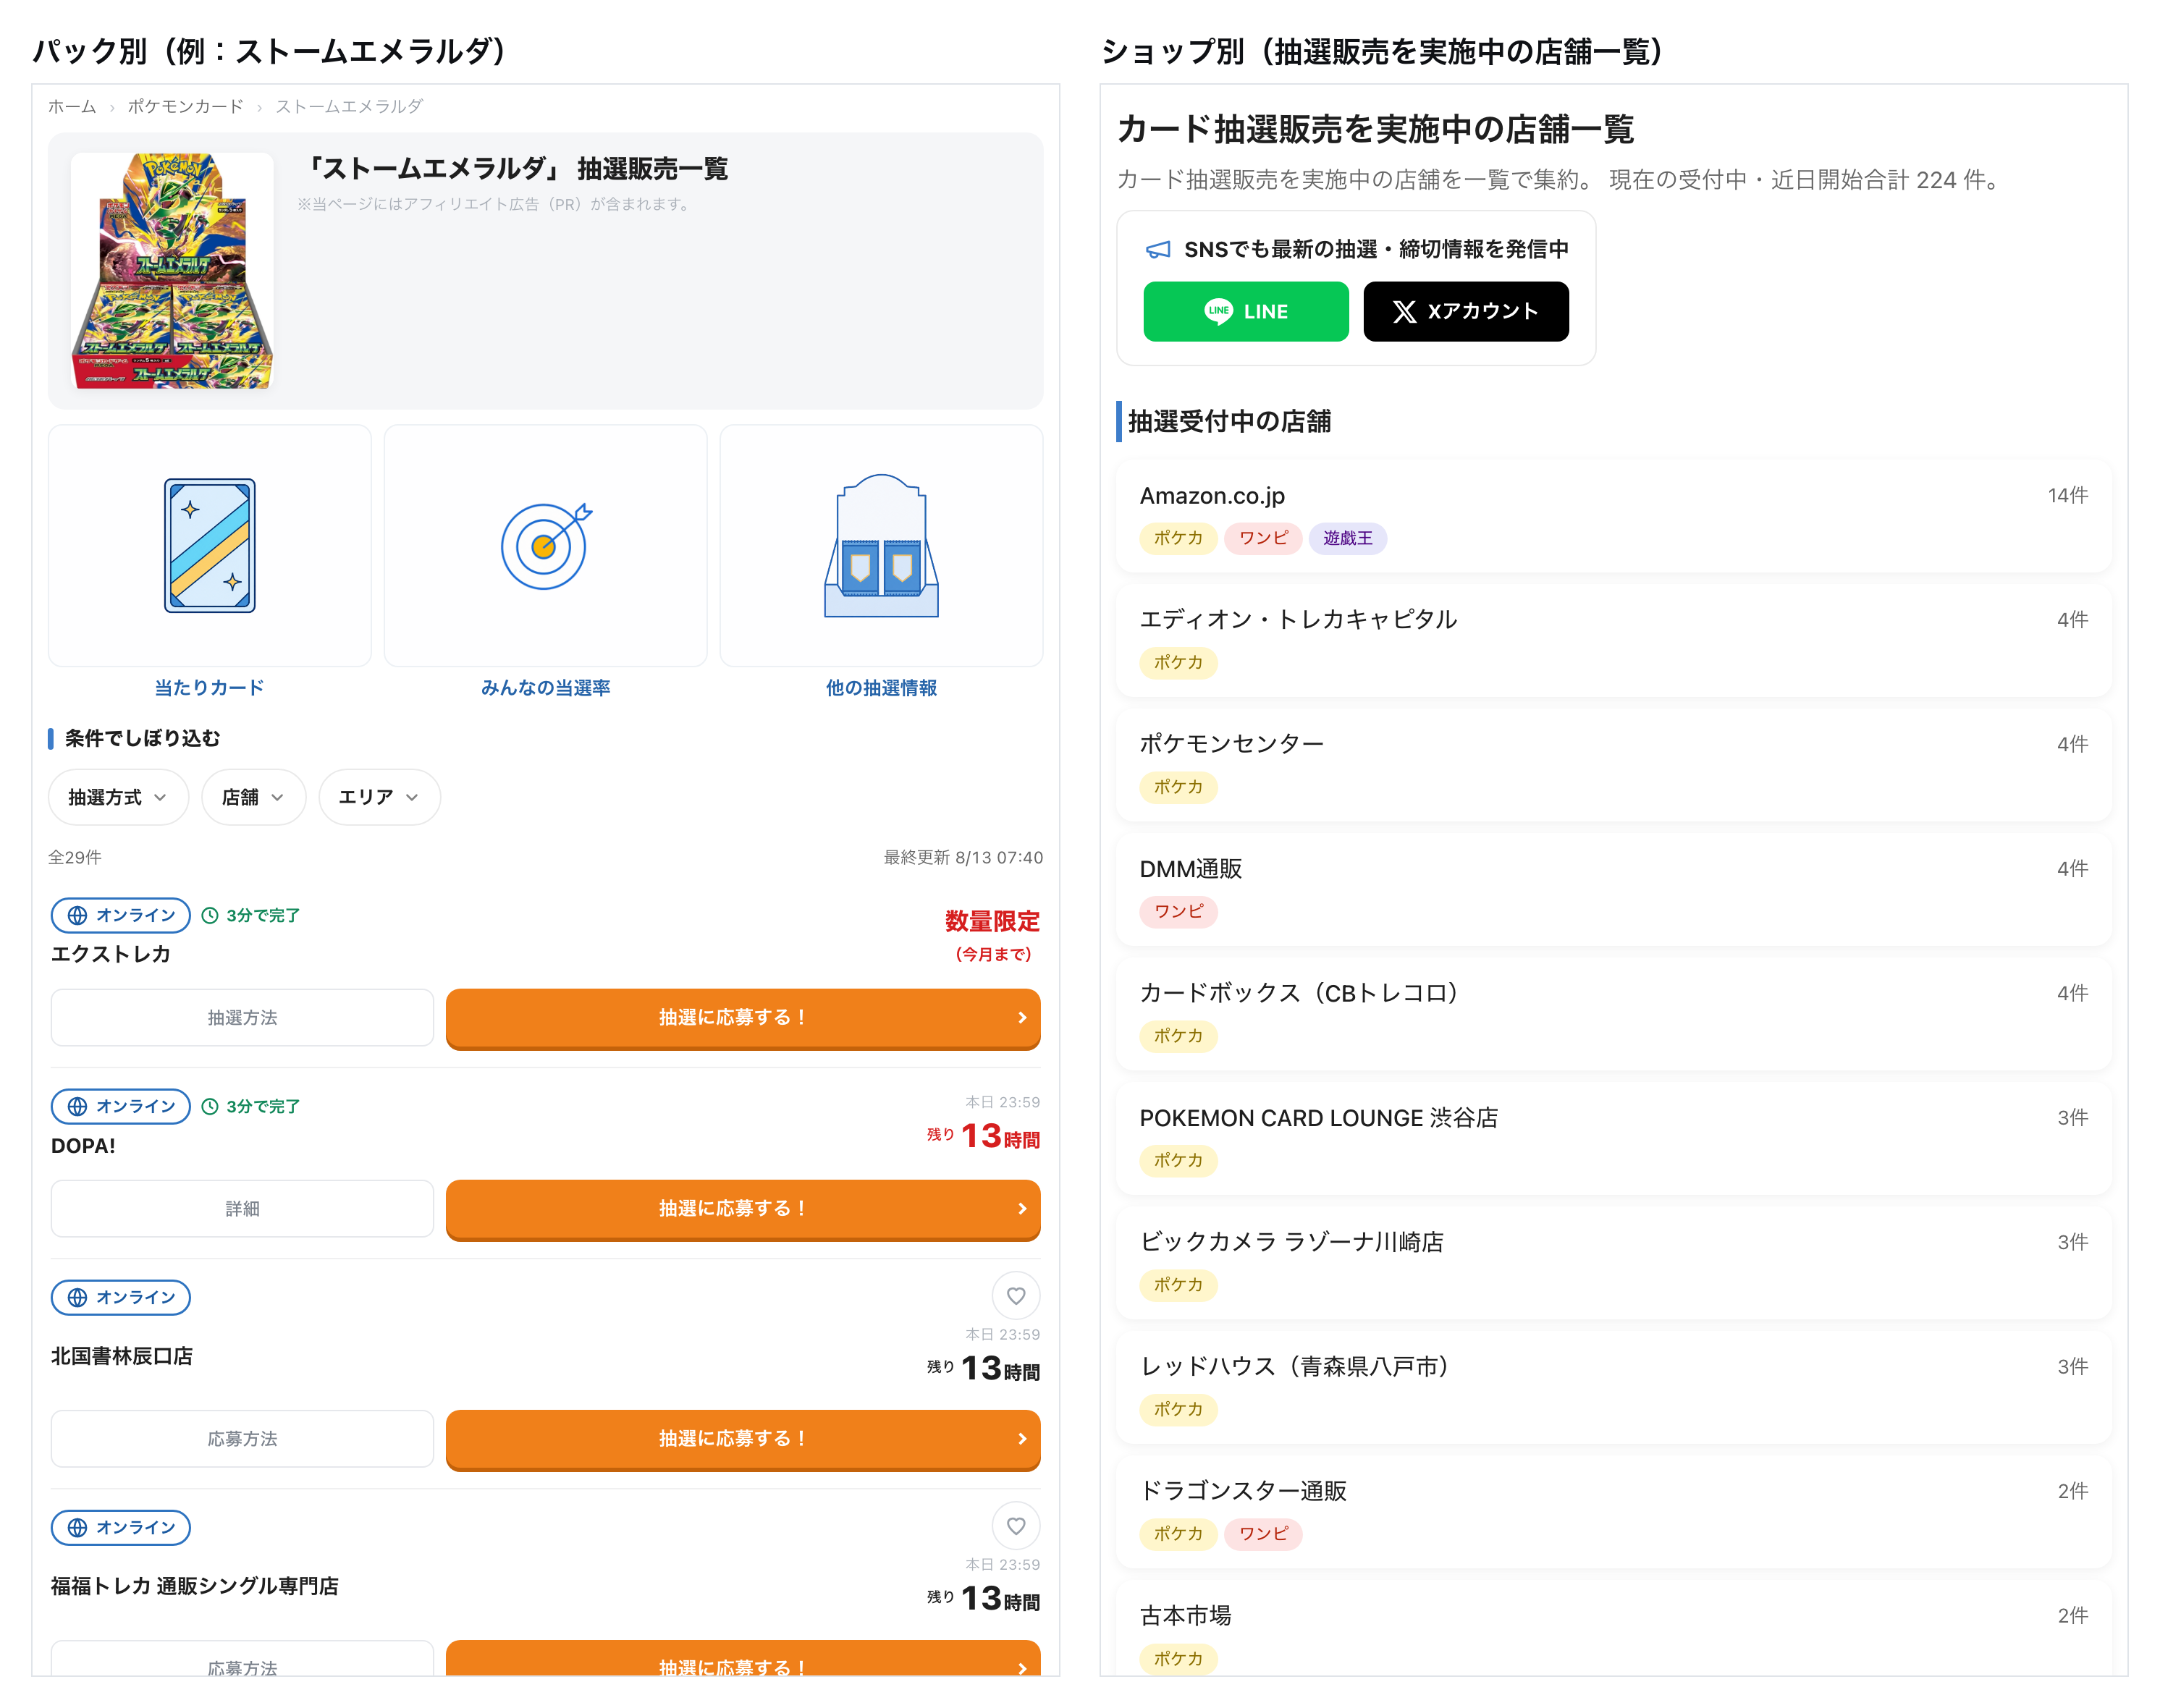
Task: Open the 古本市場 store entry
Action: [1613, 1628]
